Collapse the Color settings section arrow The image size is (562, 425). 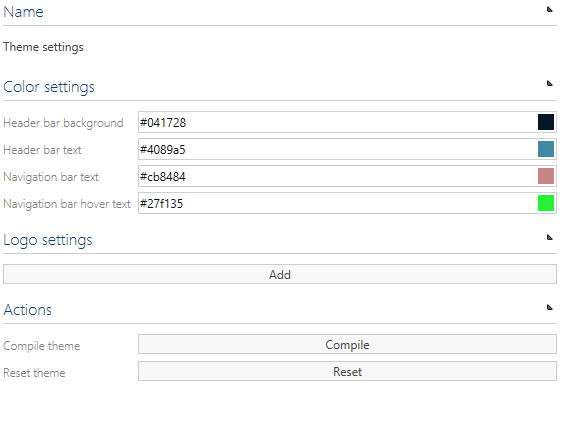click(549, 83)
